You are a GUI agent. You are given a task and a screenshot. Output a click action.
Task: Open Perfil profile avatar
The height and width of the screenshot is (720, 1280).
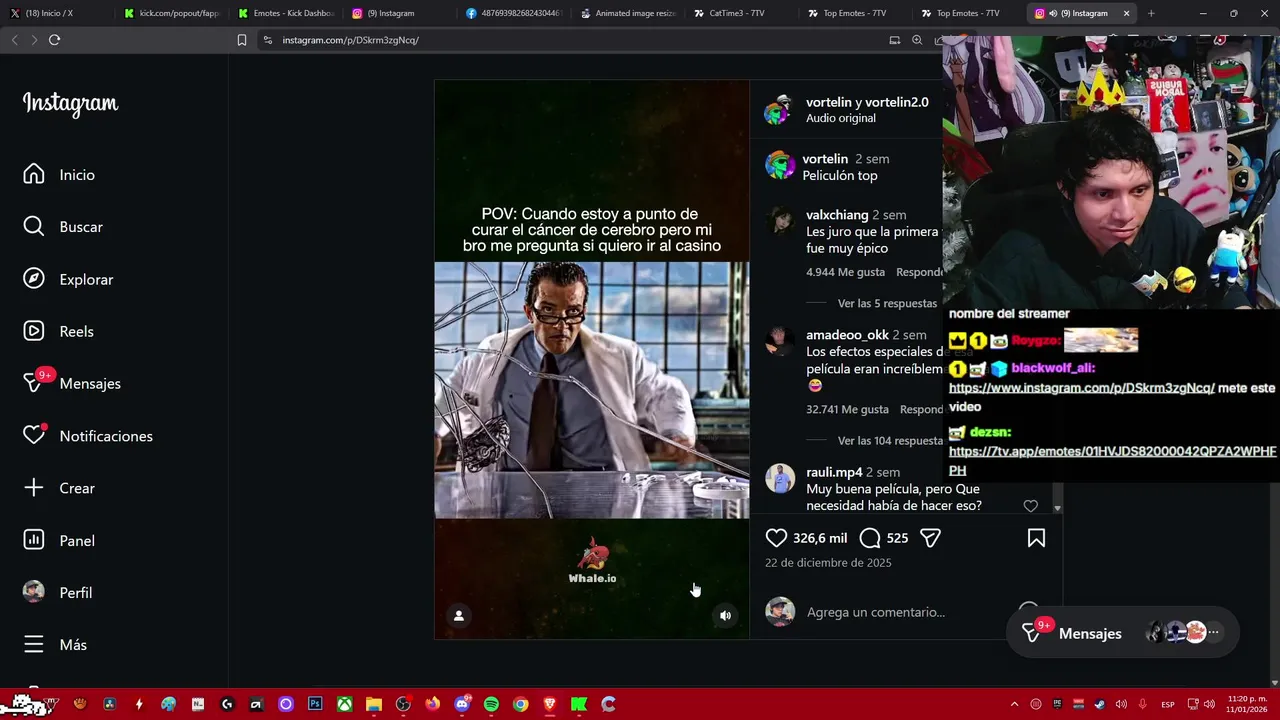34,592
